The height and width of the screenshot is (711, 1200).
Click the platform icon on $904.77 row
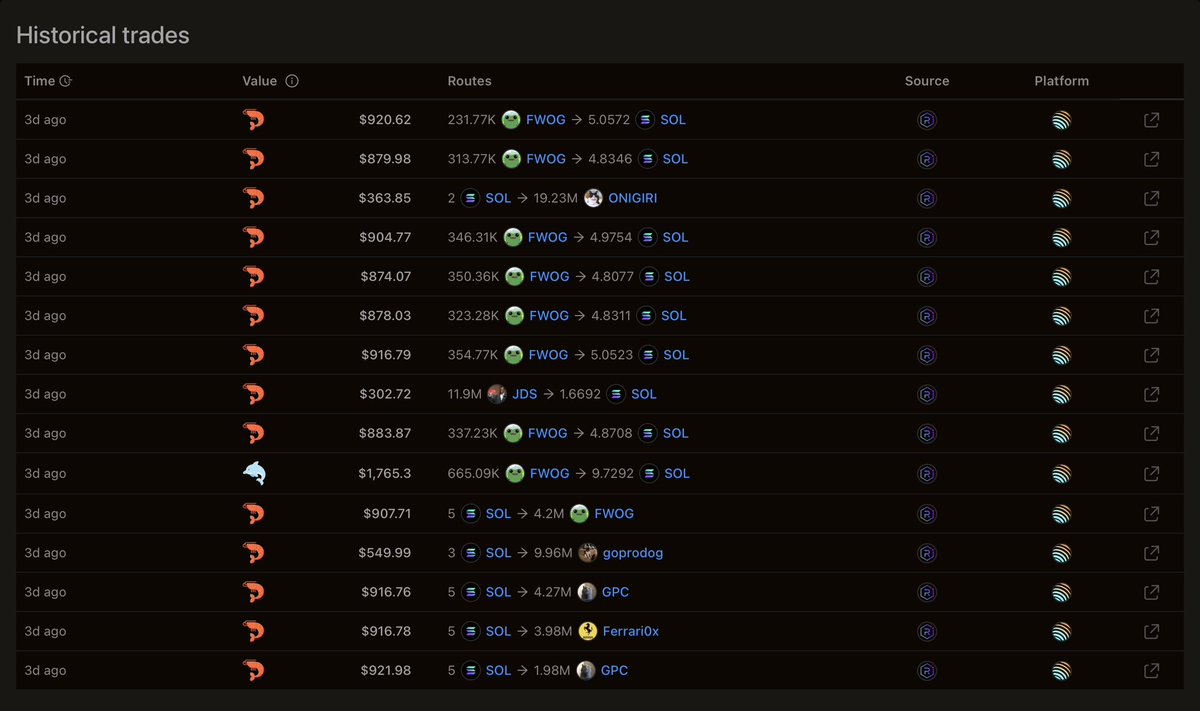[x=1061, y=237]
